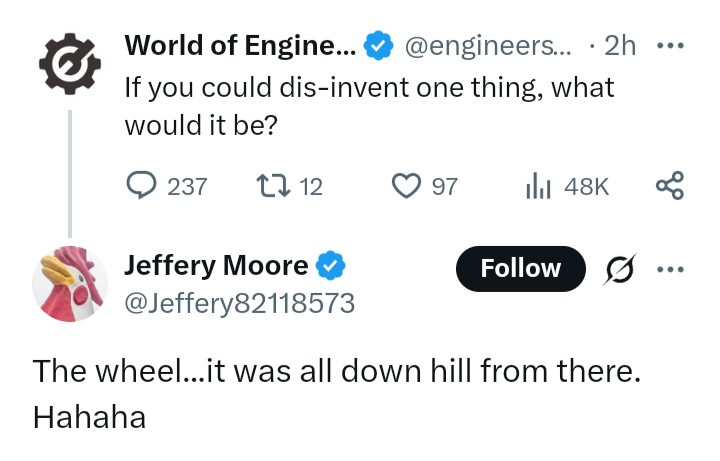Follow Jeffery Moore
The image size is (720, 461).
(x=521, y=269)
